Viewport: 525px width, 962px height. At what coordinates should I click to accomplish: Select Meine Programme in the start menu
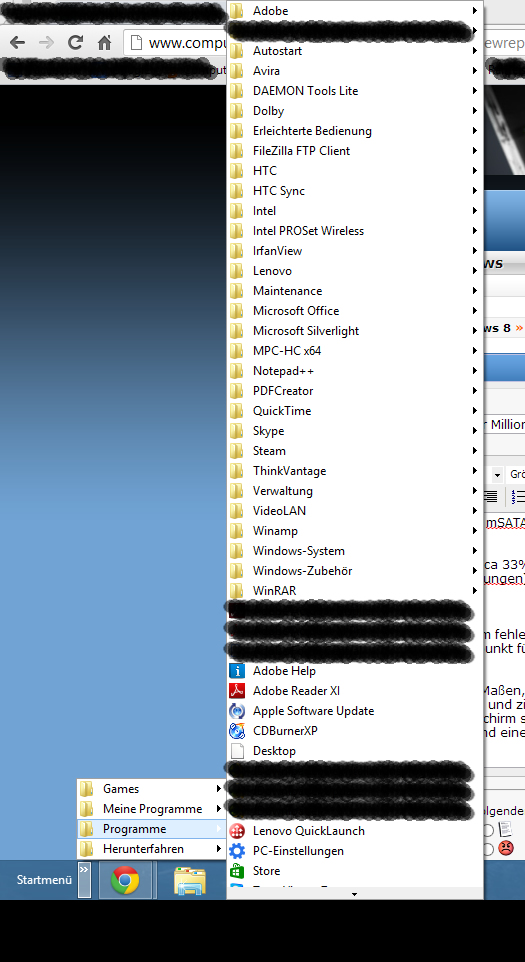(x=151, y=809)
